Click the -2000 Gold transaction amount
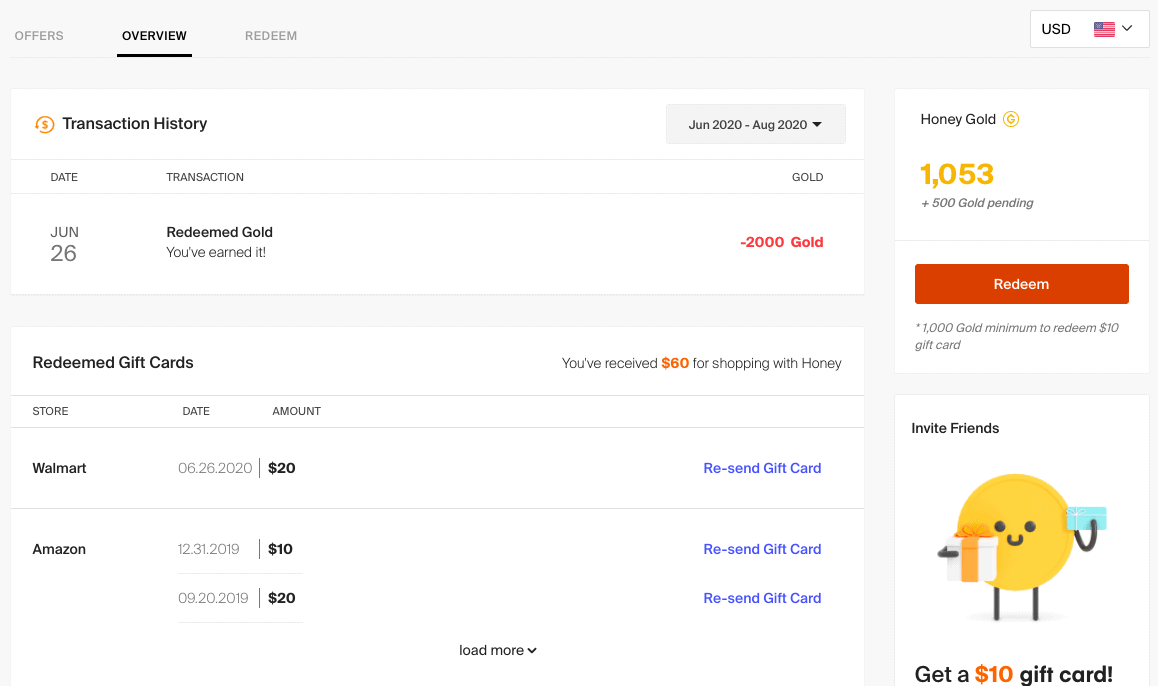The image size is (1158, 686). click(781, 242)
